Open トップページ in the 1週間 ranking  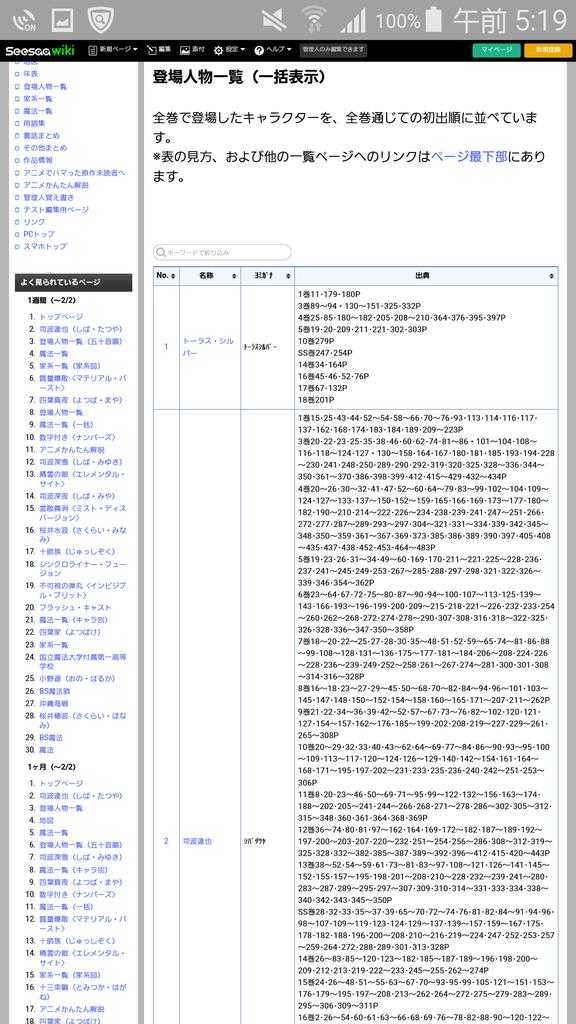61,317
